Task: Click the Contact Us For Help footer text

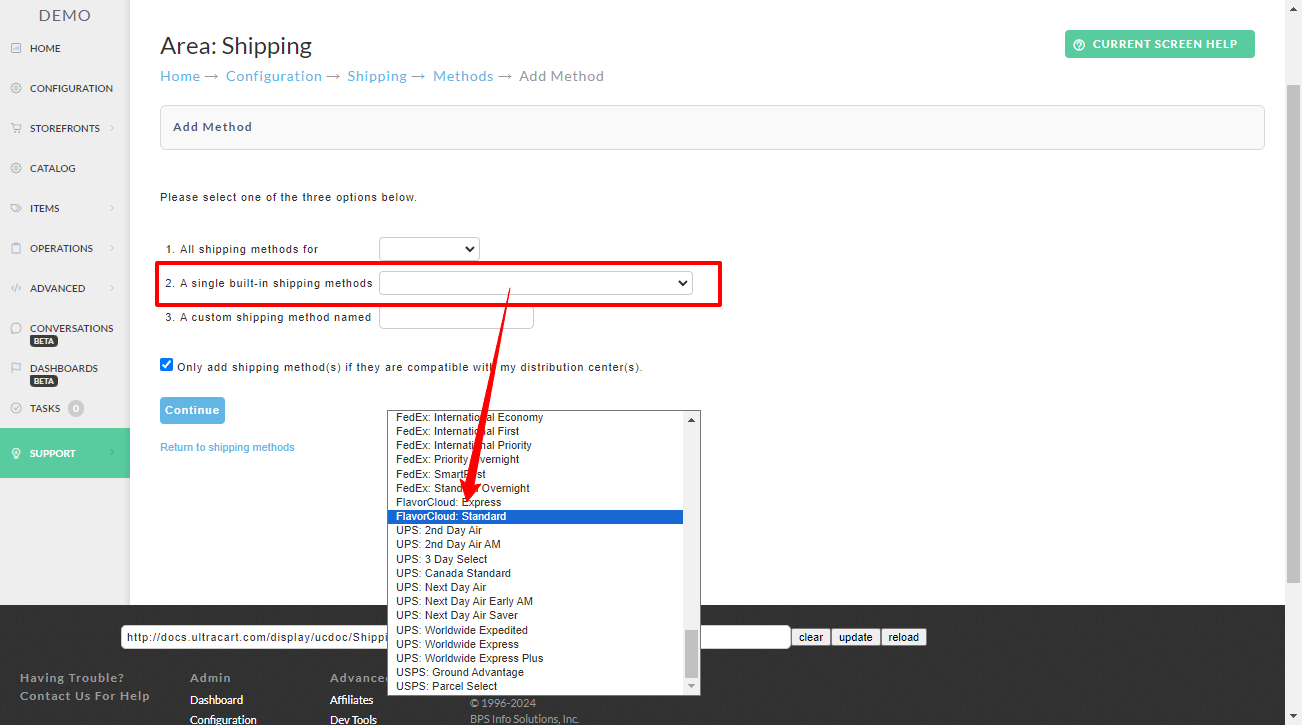Action: tap(85, 696)
